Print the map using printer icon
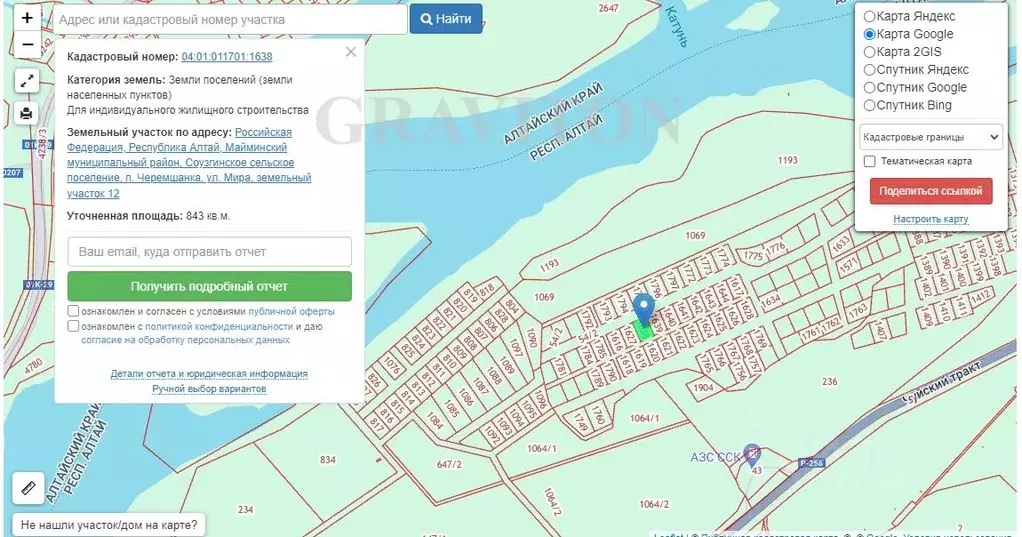This screenshot has width=1022, height=537. click(x=27, y=113)
